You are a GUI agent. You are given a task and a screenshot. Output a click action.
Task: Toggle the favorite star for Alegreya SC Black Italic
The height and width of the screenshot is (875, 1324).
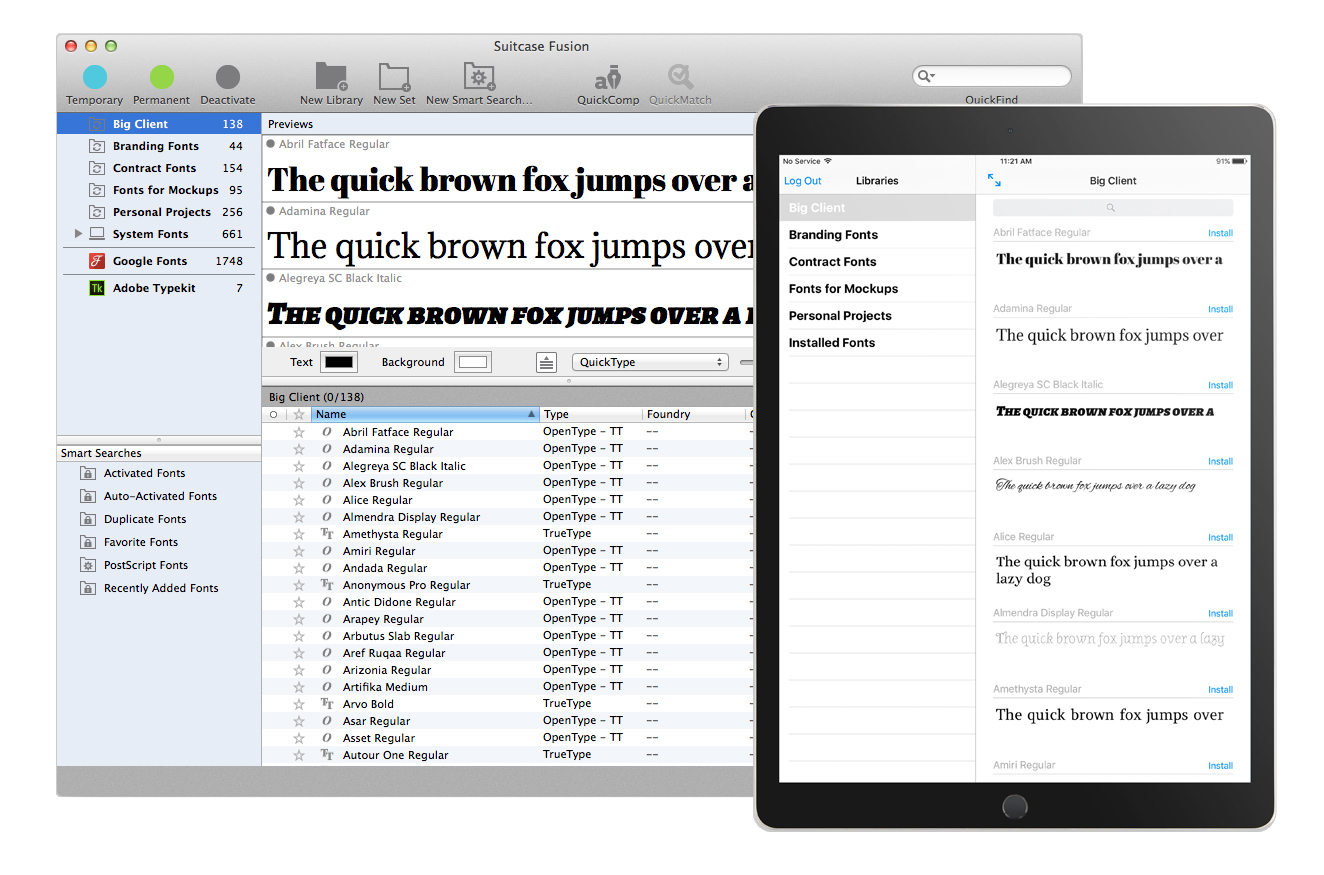[x=298, y=466]
